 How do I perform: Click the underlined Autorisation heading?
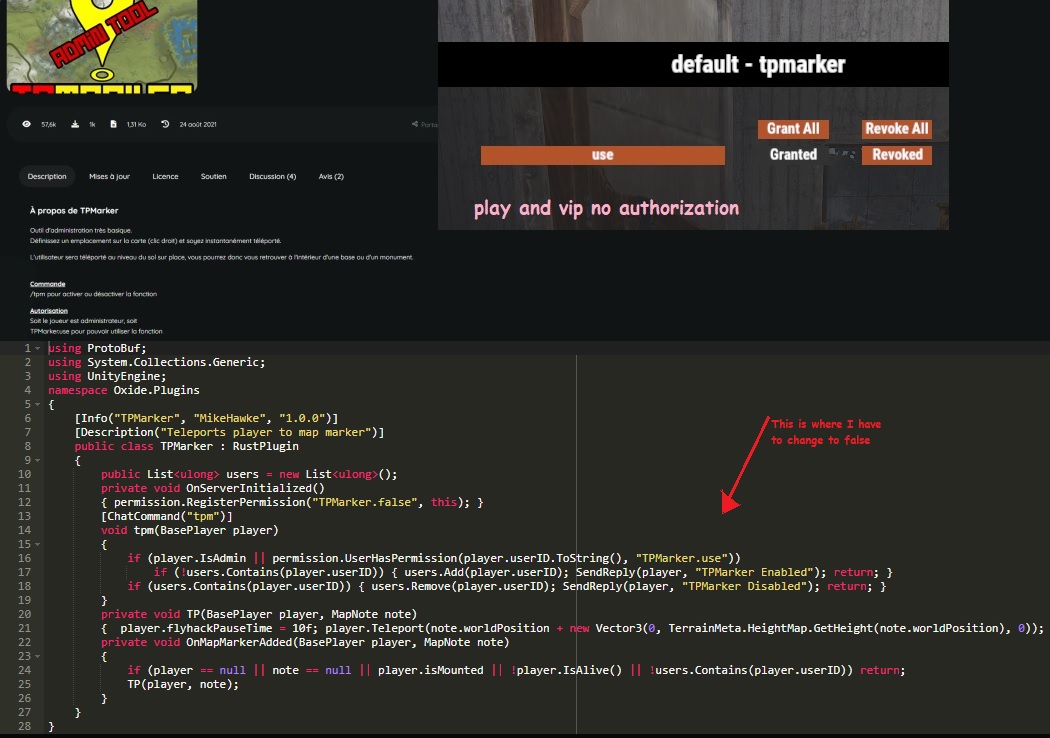point(49,311)
